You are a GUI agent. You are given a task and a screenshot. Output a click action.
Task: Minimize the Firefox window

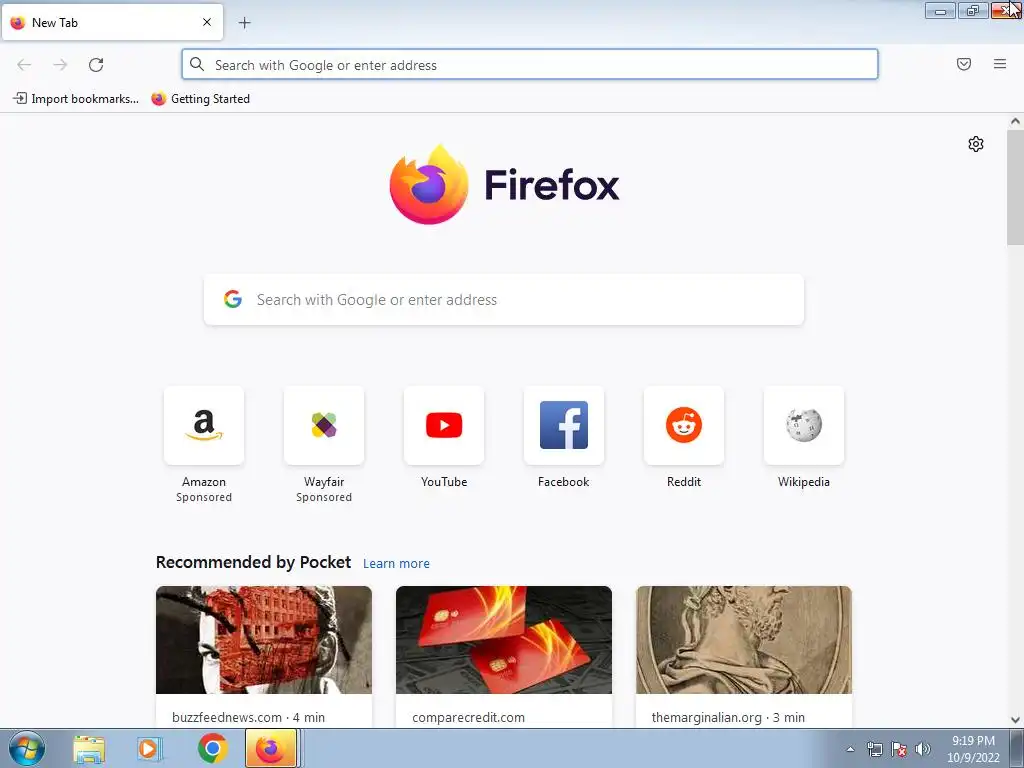coord(940,10)
